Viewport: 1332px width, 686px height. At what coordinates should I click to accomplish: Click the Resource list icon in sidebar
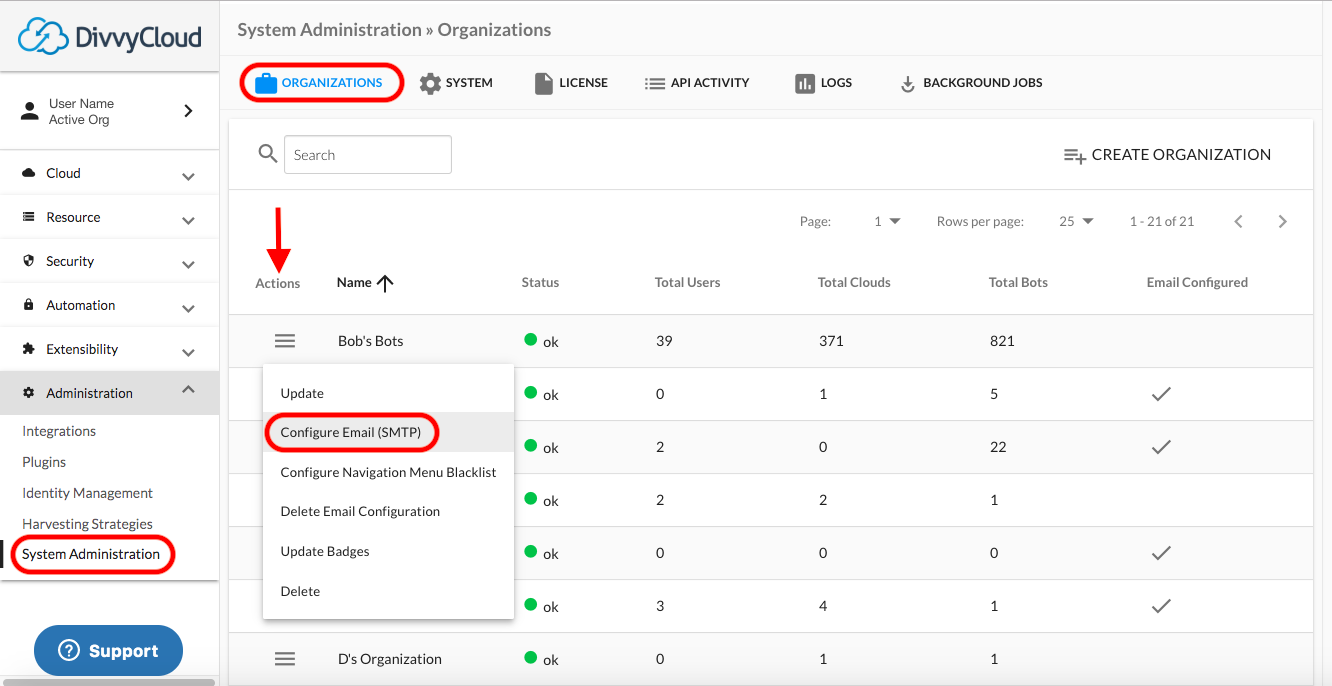(29, 217)
